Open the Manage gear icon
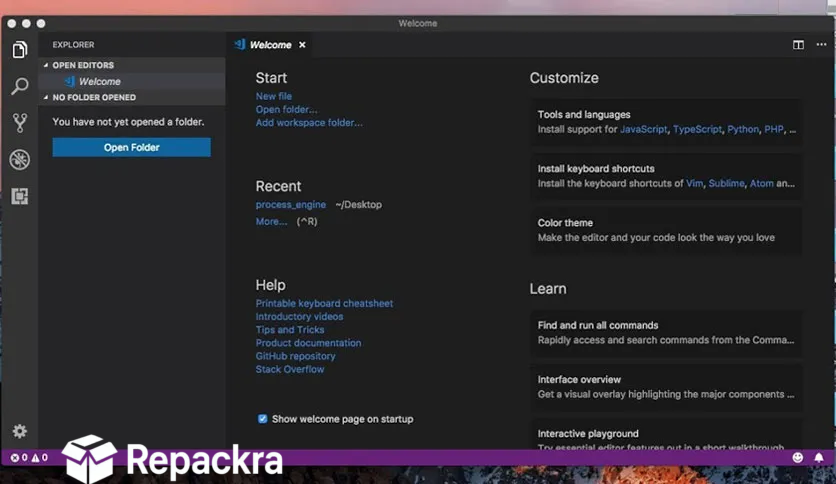 pos(20,431)
